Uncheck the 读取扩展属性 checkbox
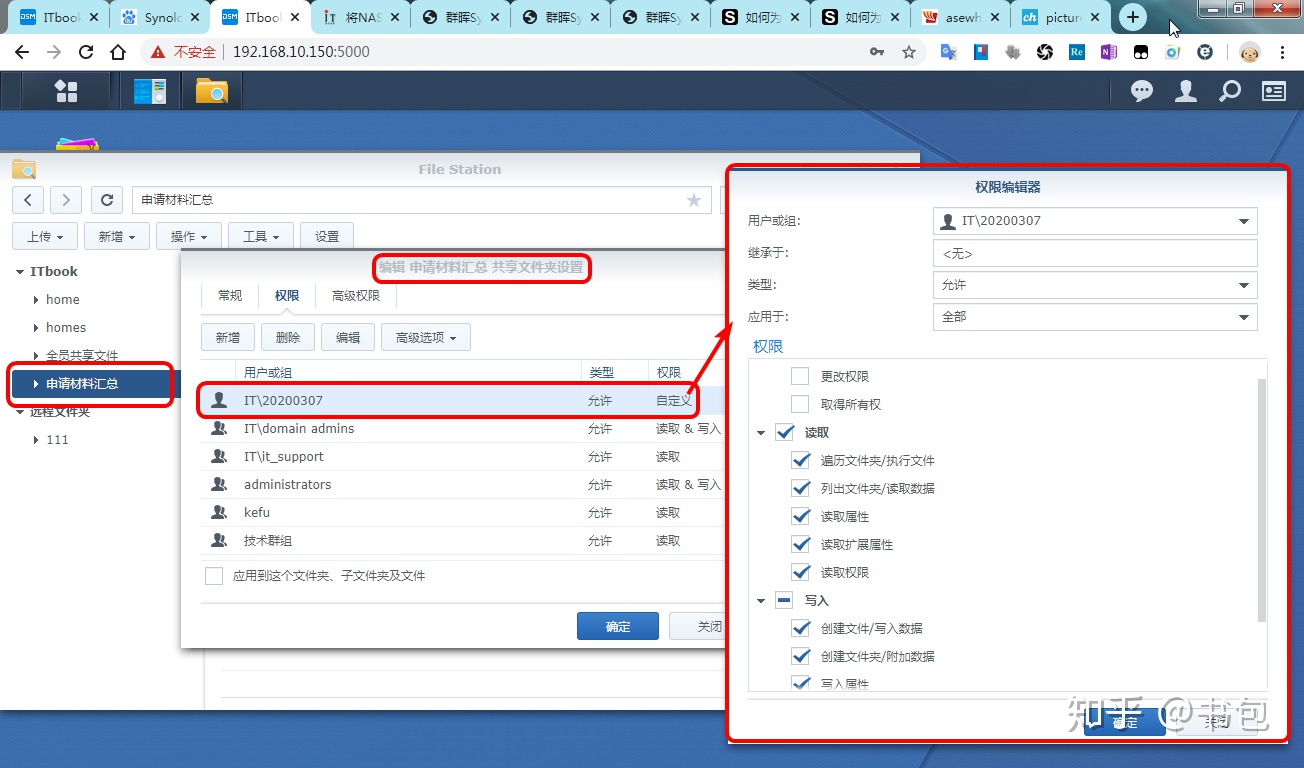1304x768 pixels. coord(800,544)
